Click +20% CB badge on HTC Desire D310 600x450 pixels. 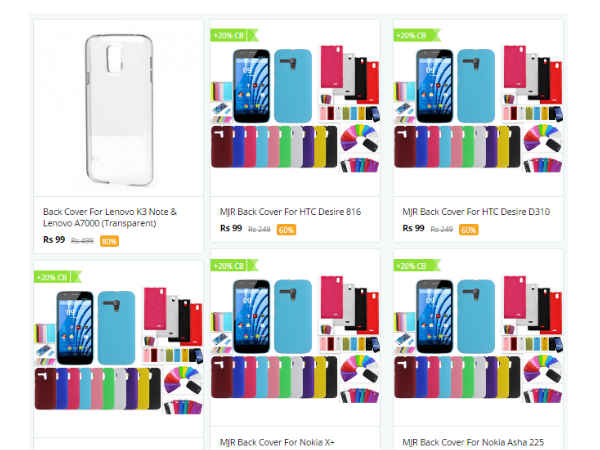[417, 36]
